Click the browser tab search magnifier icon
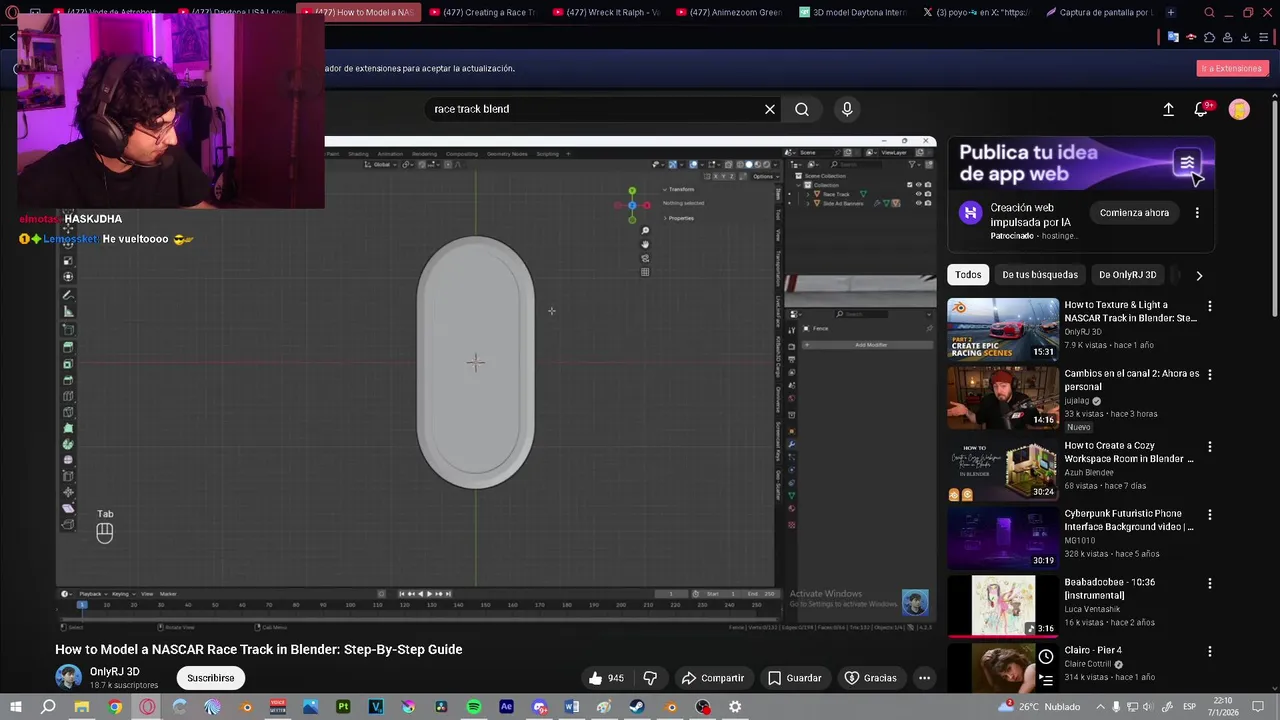This screenshot has width=1280, height=720. click(1210, 12)
